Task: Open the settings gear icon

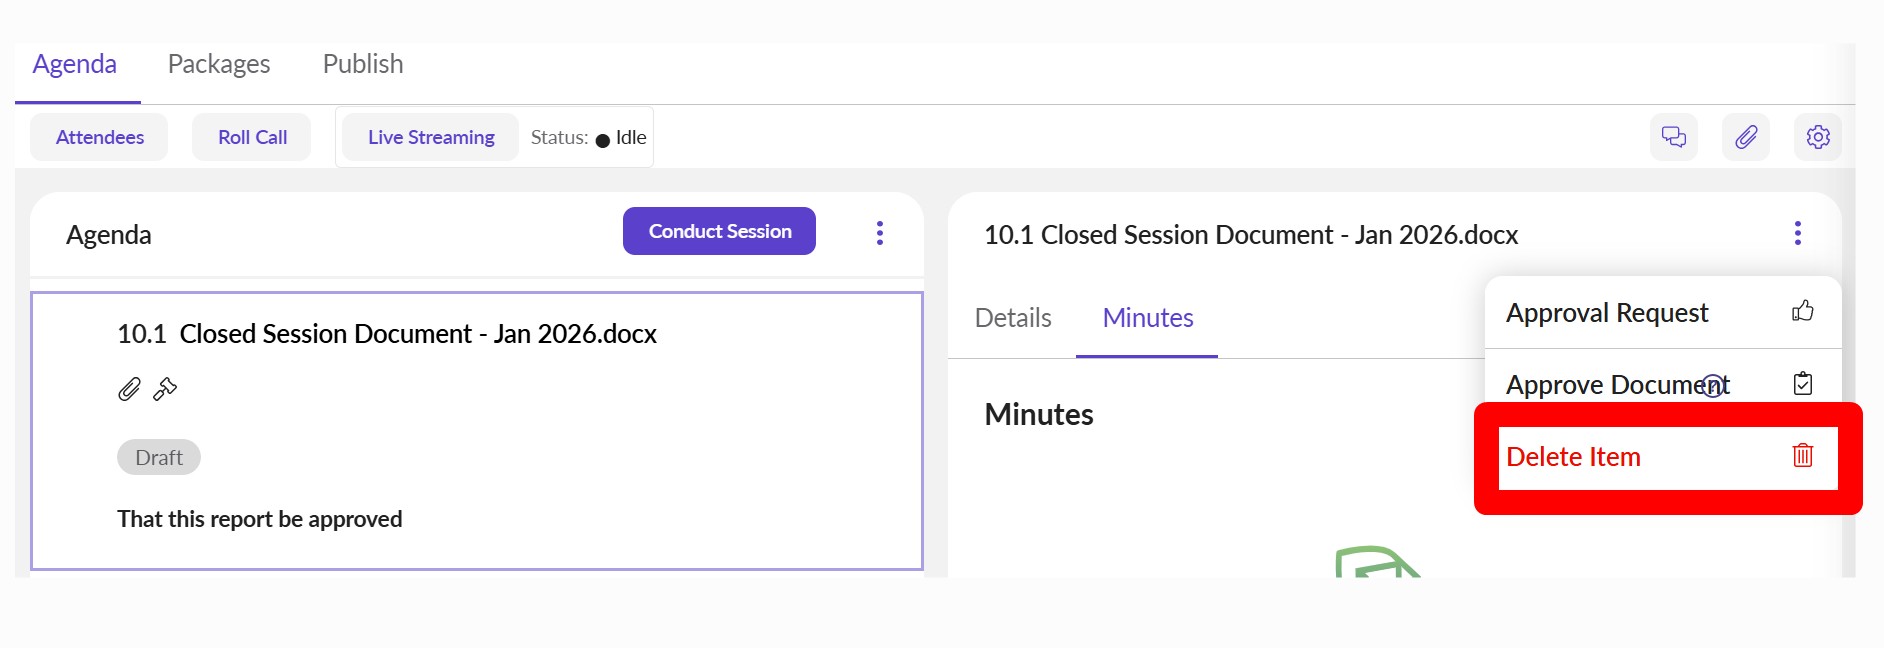Action: 1818,137
